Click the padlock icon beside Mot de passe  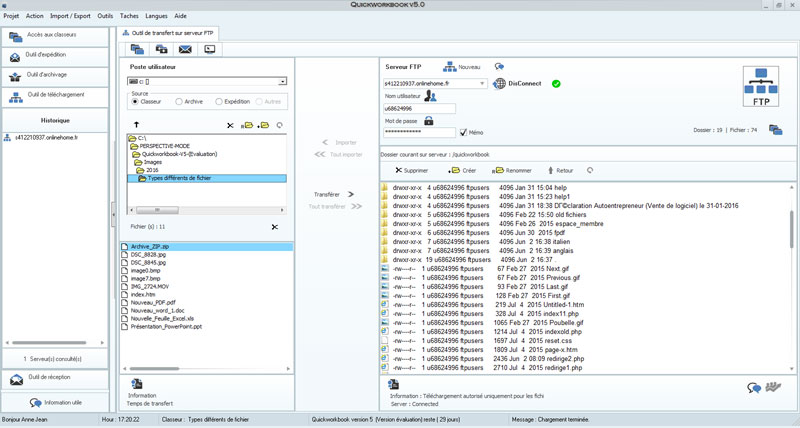point(428,120)
